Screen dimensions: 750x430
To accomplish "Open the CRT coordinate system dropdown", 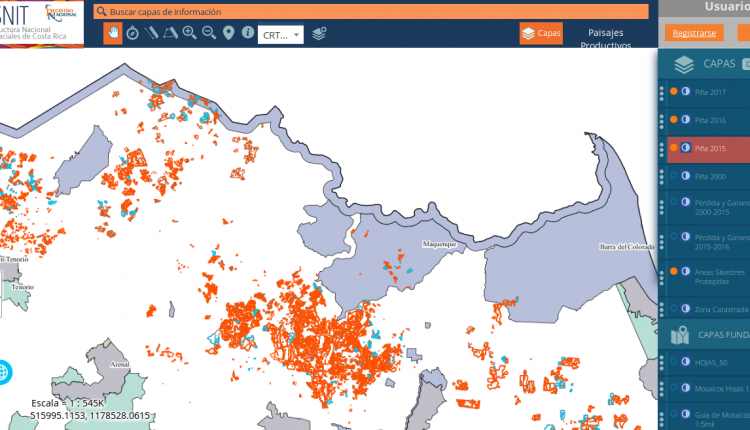I will [x=280, y=34].
